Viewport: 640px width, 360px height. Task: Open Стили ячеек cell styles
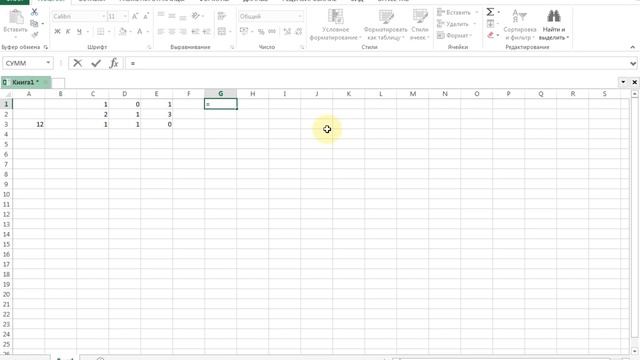click(420, 24)
